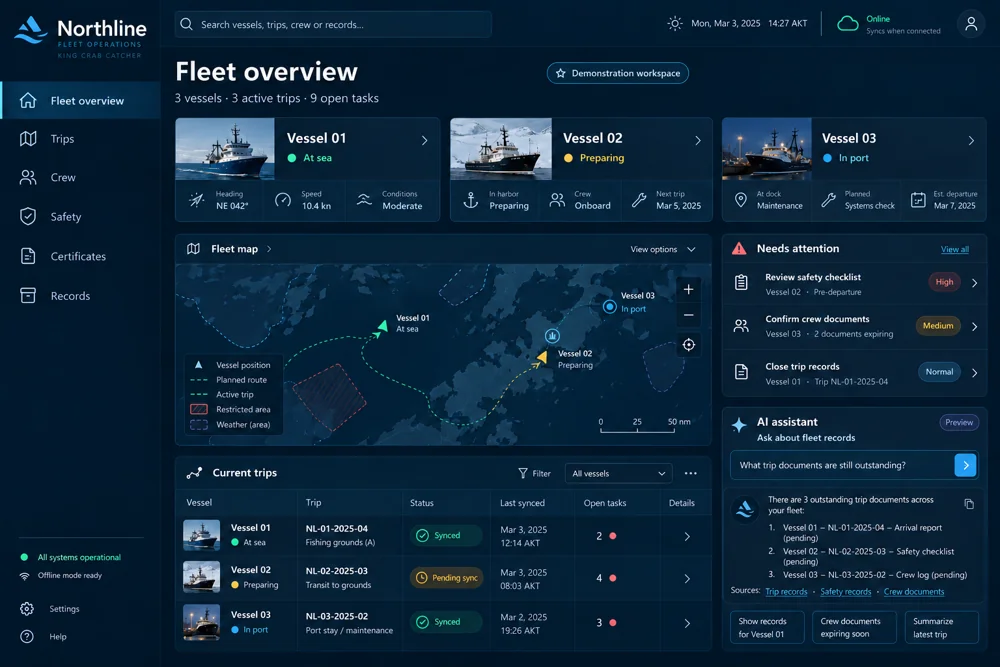This screenshot has width=1000, height=667.
Task: Expand Vessel 01 card chevron
Action: click(425, 140)
